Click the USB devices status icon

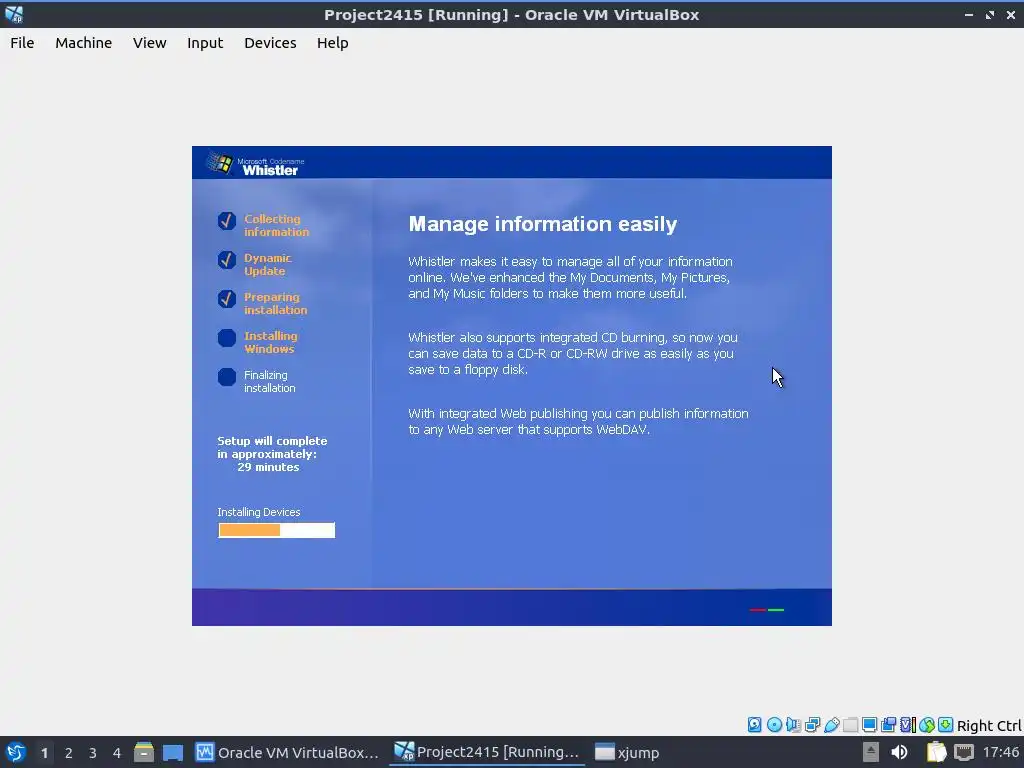(x=831, y=725)
